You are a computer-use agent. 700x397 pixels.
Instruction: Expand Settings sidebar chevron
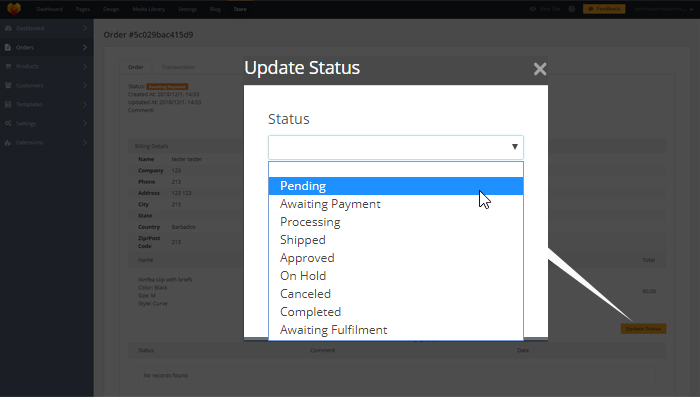point(85,123)
